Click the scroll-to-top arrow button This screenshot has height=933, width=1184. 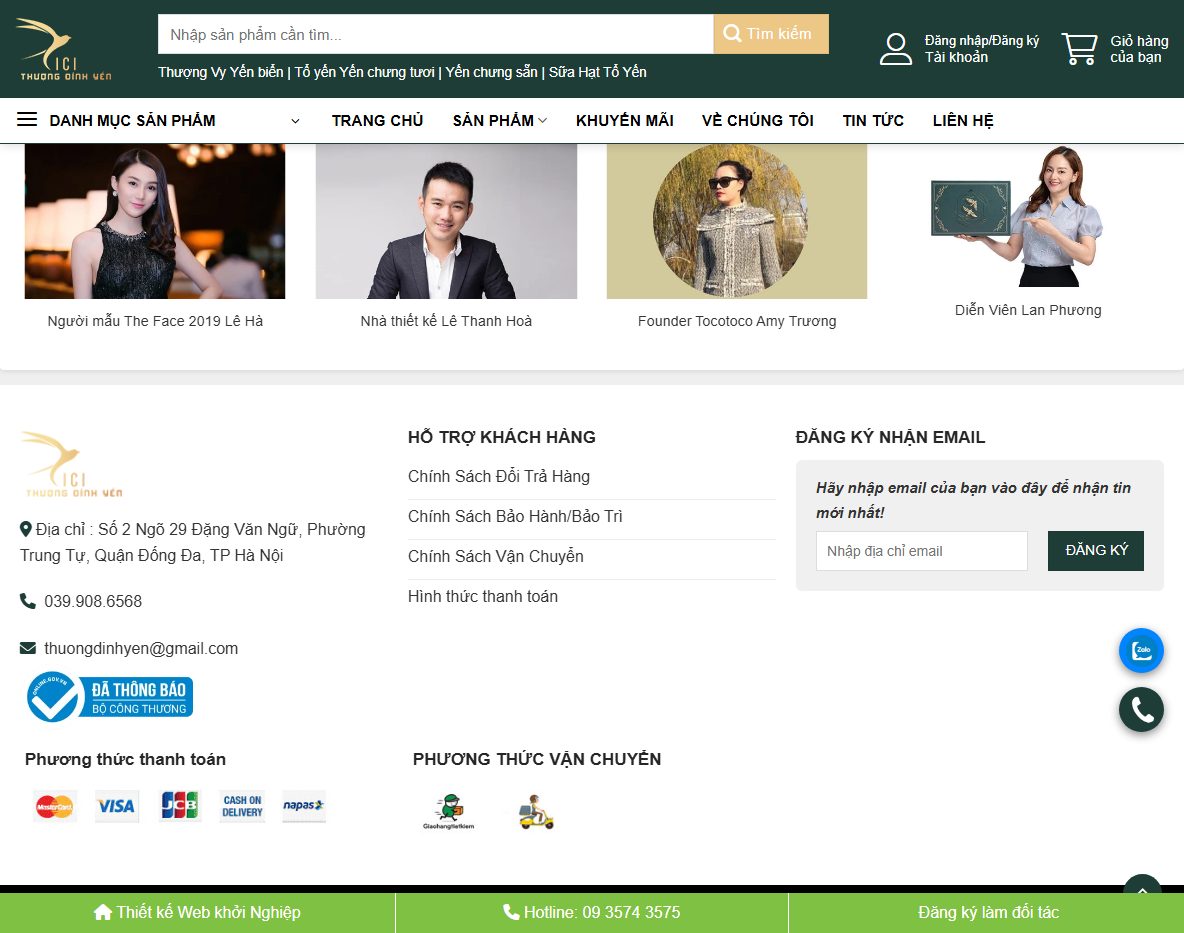click(x=1141, y=890)
